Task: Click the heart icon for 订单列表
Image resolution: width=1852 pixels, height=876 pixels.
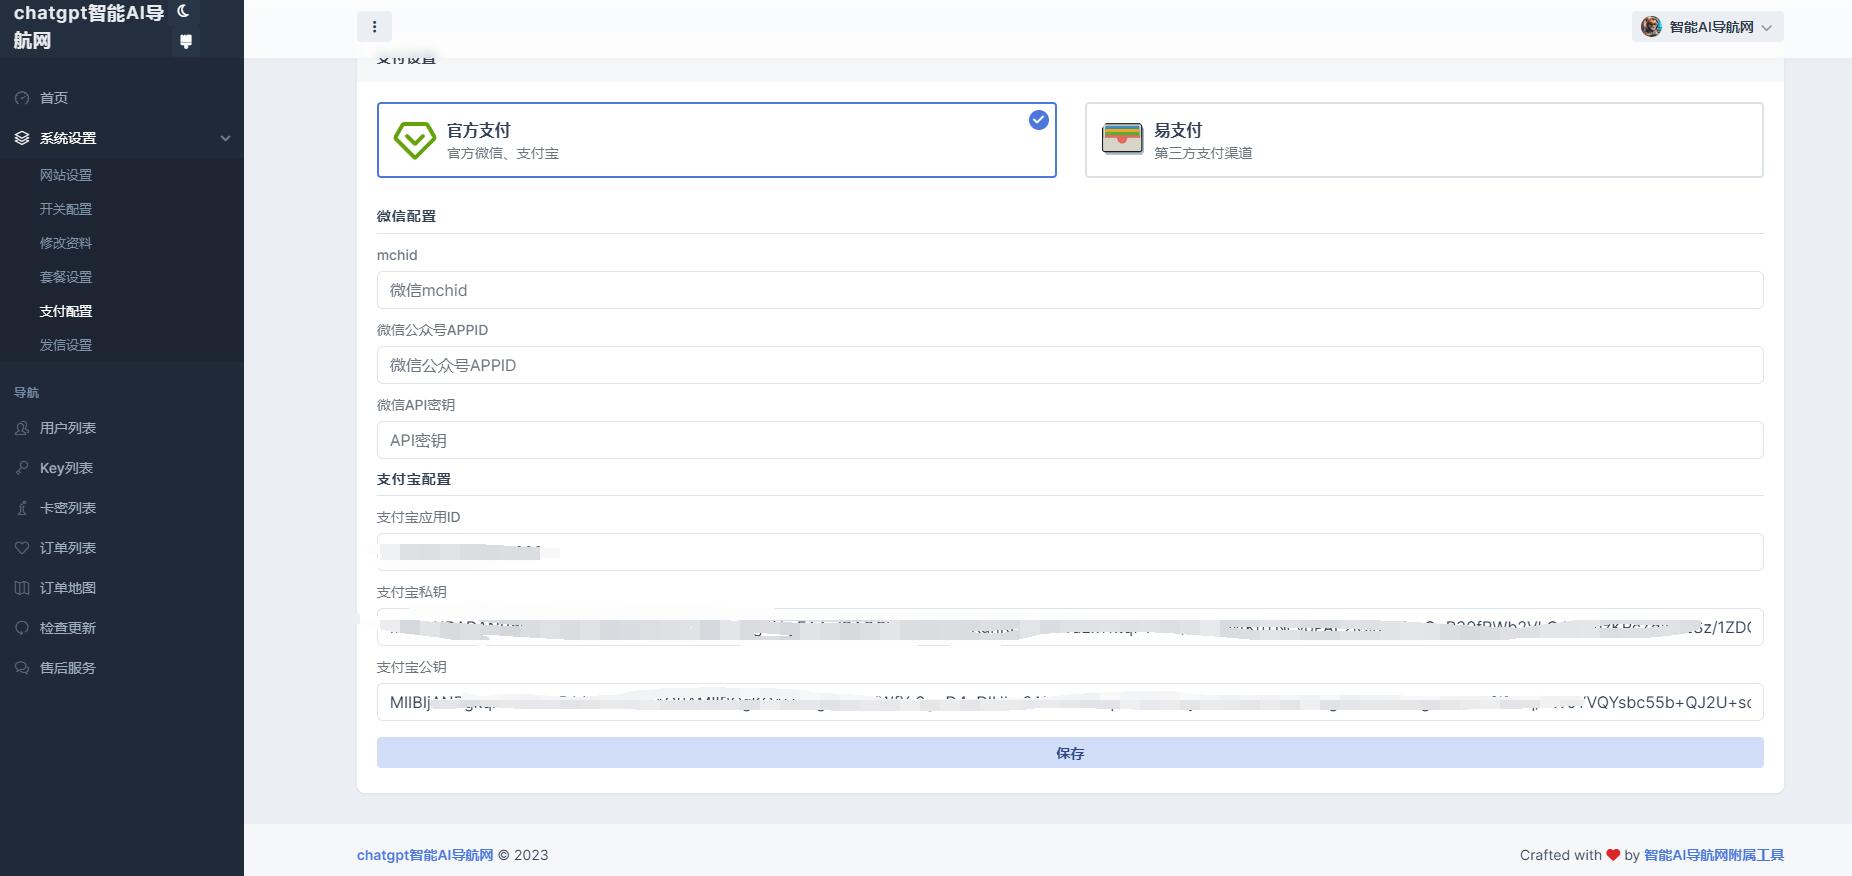Action: pyautogui.click(x=22, y=548)
